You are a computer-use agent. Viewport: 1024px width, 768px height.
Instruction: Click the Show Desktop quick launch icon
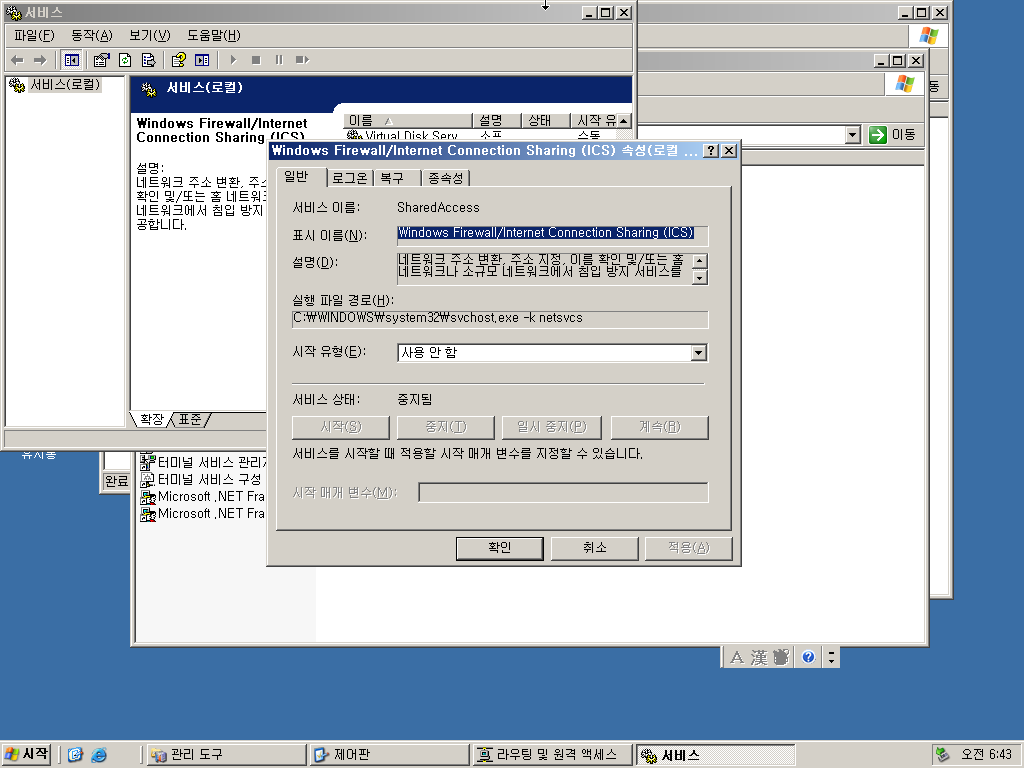click(75, 755)
